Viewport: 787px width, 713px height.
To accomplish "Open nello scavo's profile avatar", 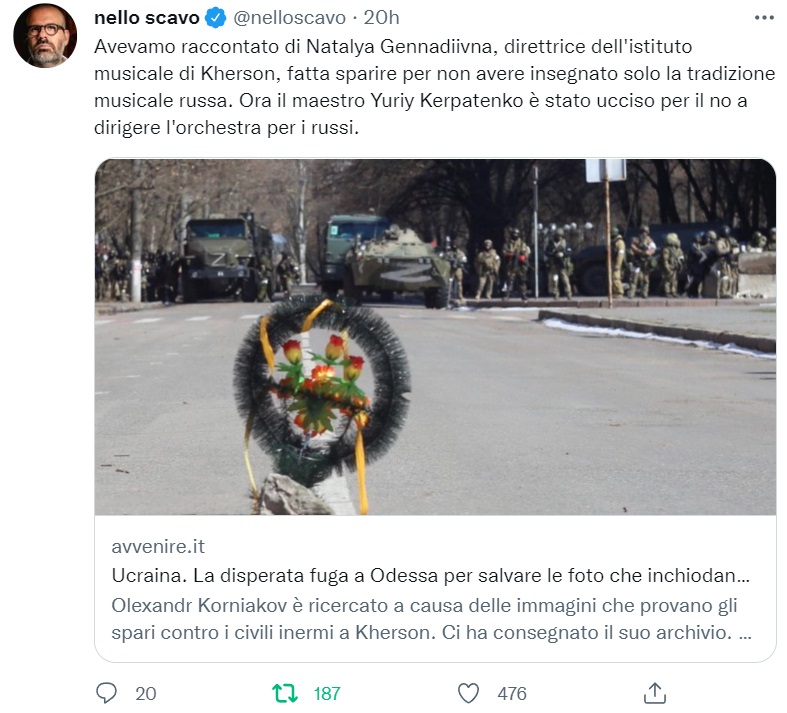I will click(x=45, y=36).
